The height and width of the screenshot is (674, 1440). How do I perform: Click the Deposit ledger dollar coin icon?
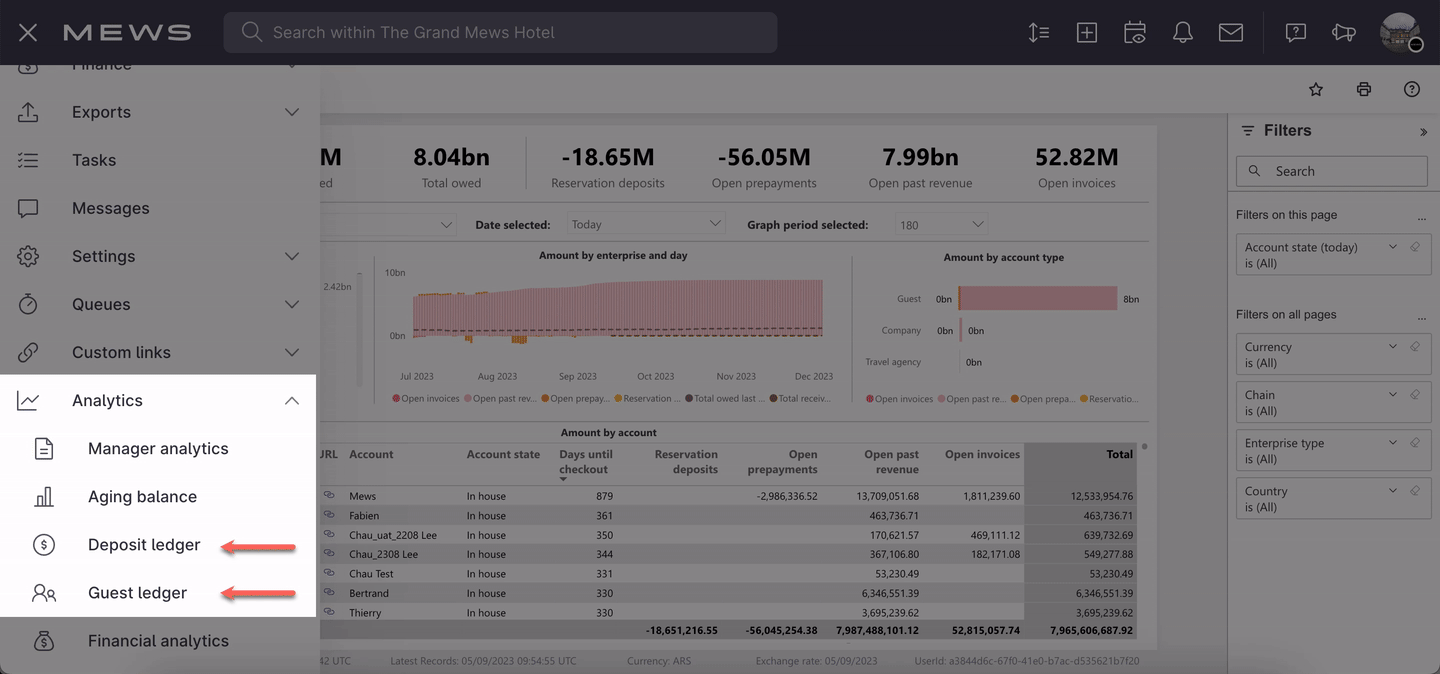[44, 545]
